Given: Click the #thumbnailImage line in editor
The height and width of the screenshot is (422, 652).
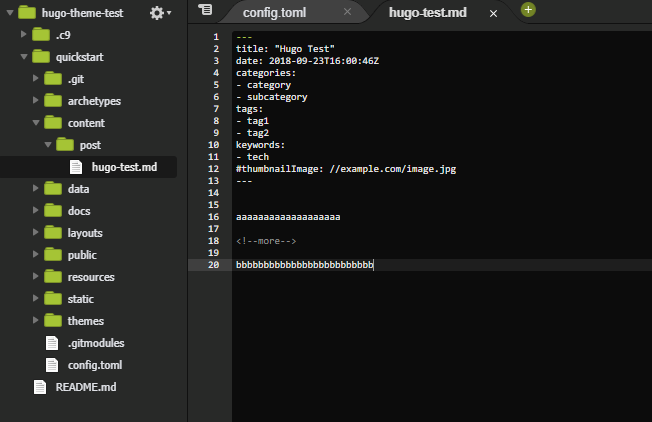Looking at the screenshot, I should click(x=346, y=169).
